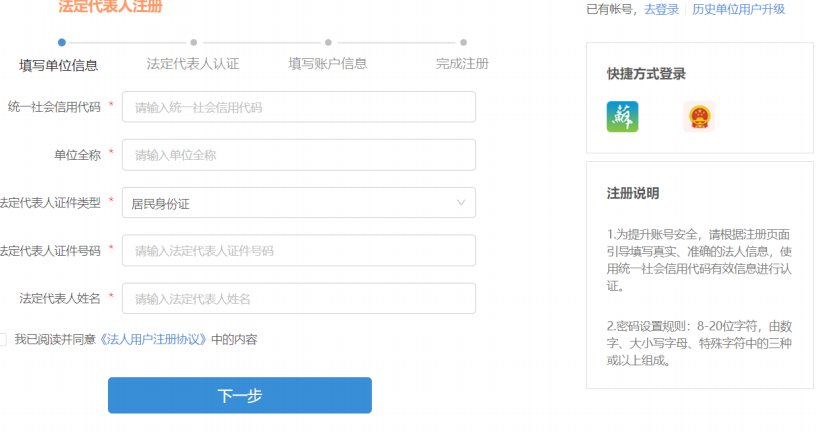The image size is (820, 442).
Task: Click the 法定代表人姓名 input box
Action: [298, 299]
